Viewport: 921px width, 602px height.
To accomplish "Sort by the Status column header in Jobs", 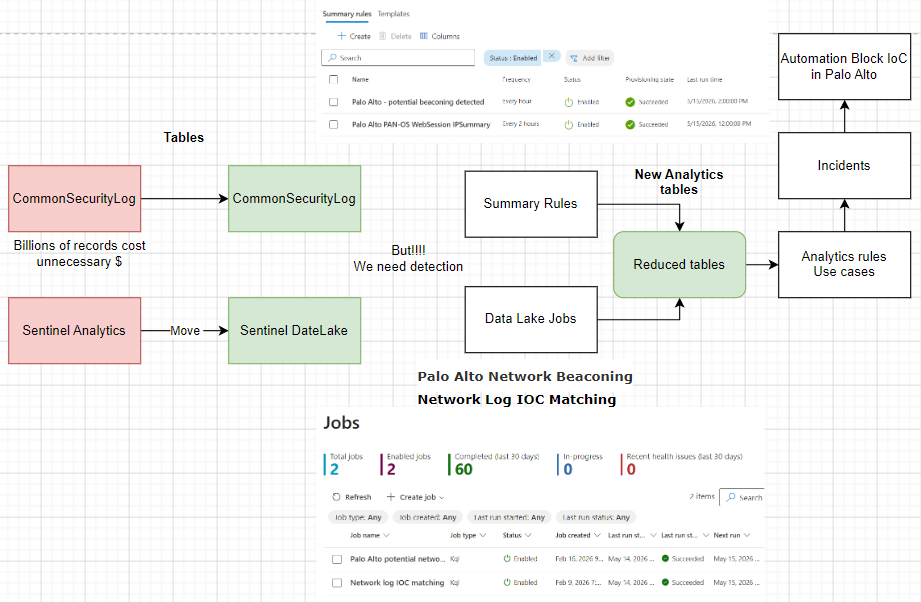I will pyautogui.click(x=516, y=535).
